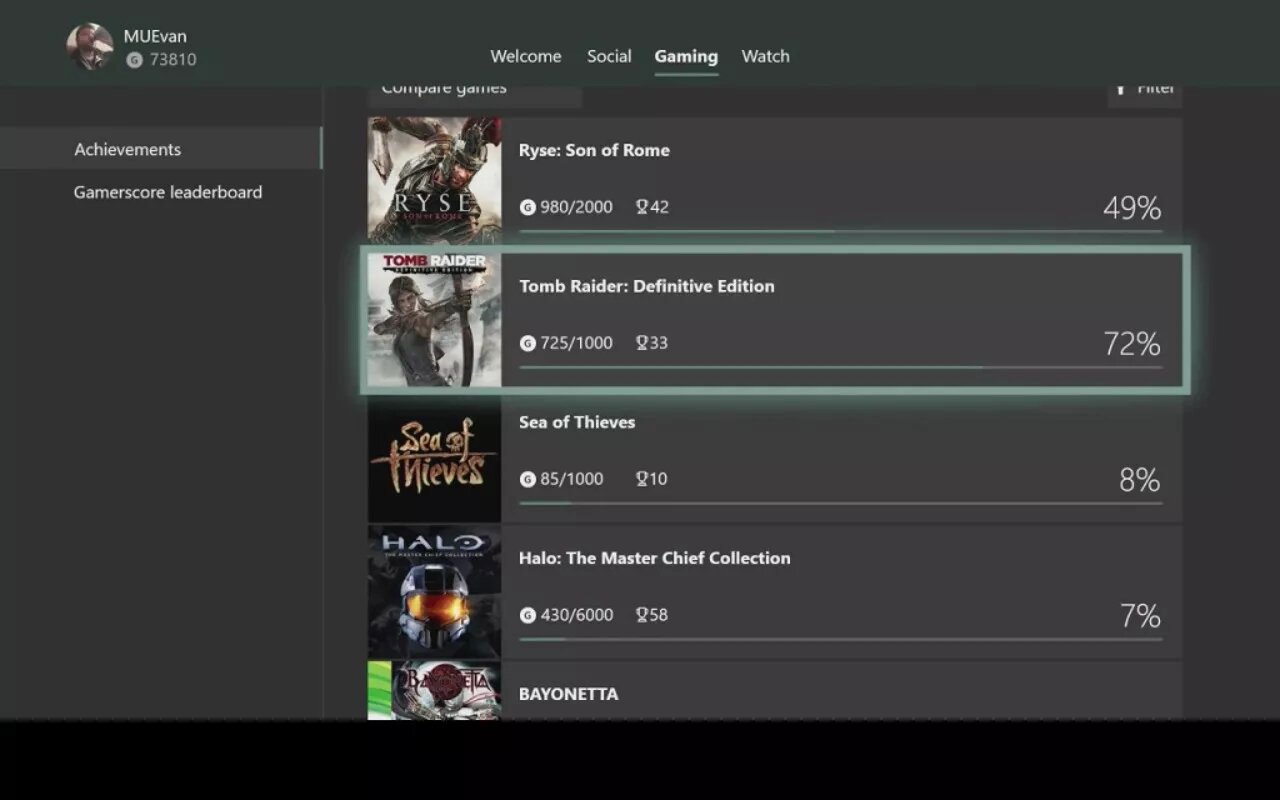
Task: Click gamerscore icon next to 85/1000
Action: (x=528, y=479)
